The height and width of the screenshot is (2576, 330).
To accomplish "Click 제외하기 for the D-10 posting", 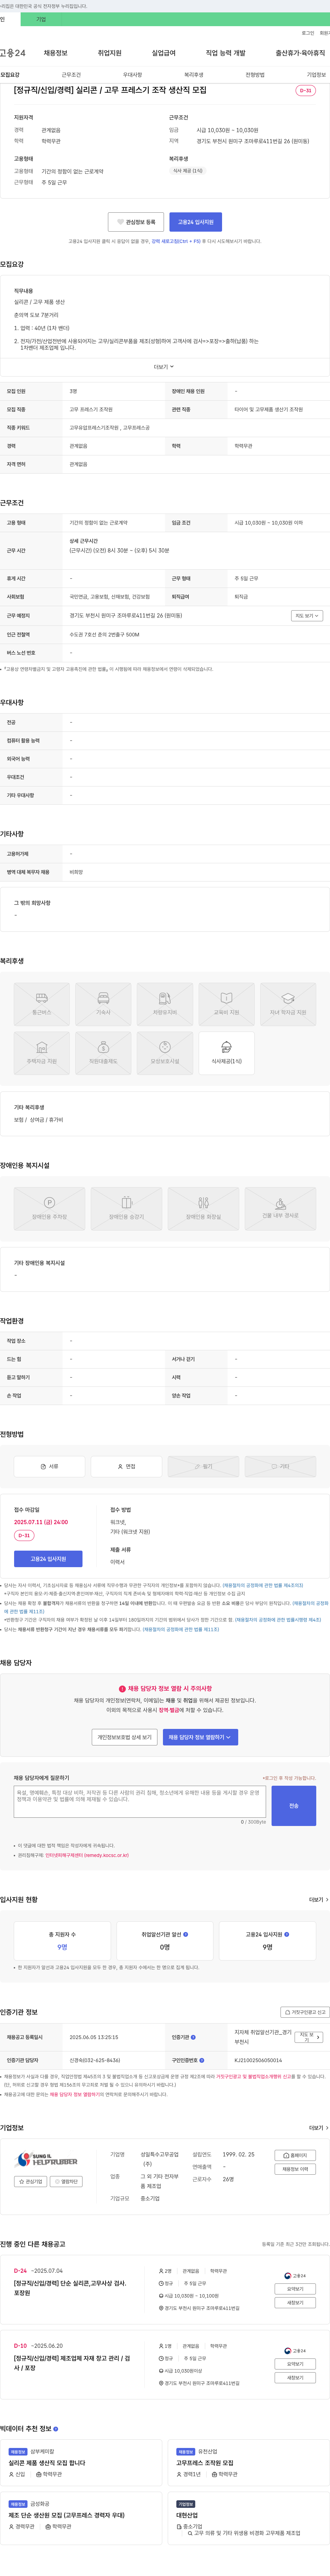I will pyautogui.click(x=295, y=2378).
